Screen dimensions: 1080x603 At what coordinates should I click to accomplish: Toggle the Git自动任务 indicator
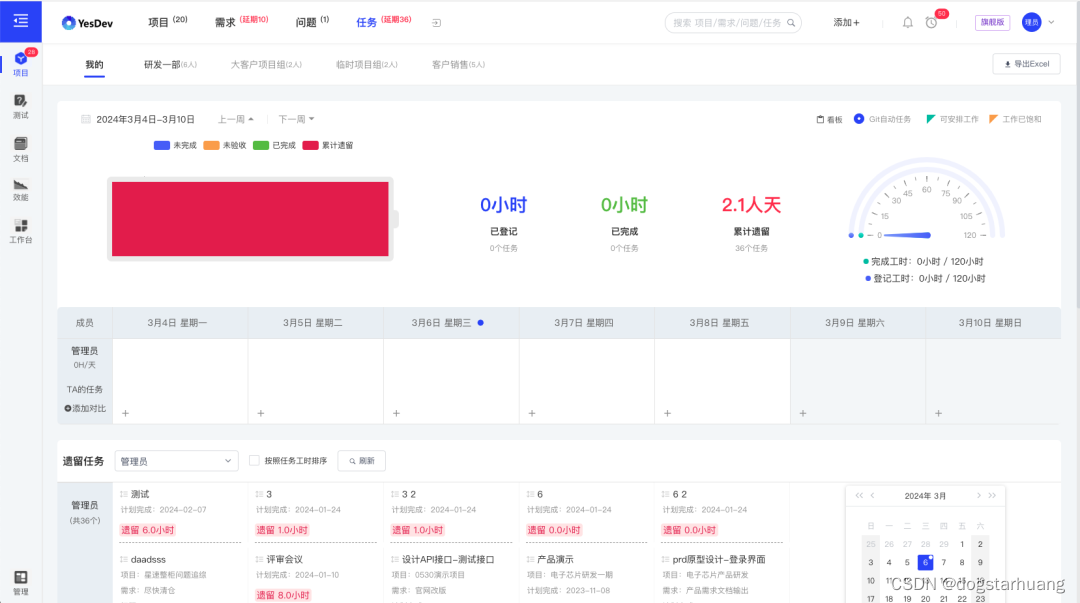(x=882, y=118)
